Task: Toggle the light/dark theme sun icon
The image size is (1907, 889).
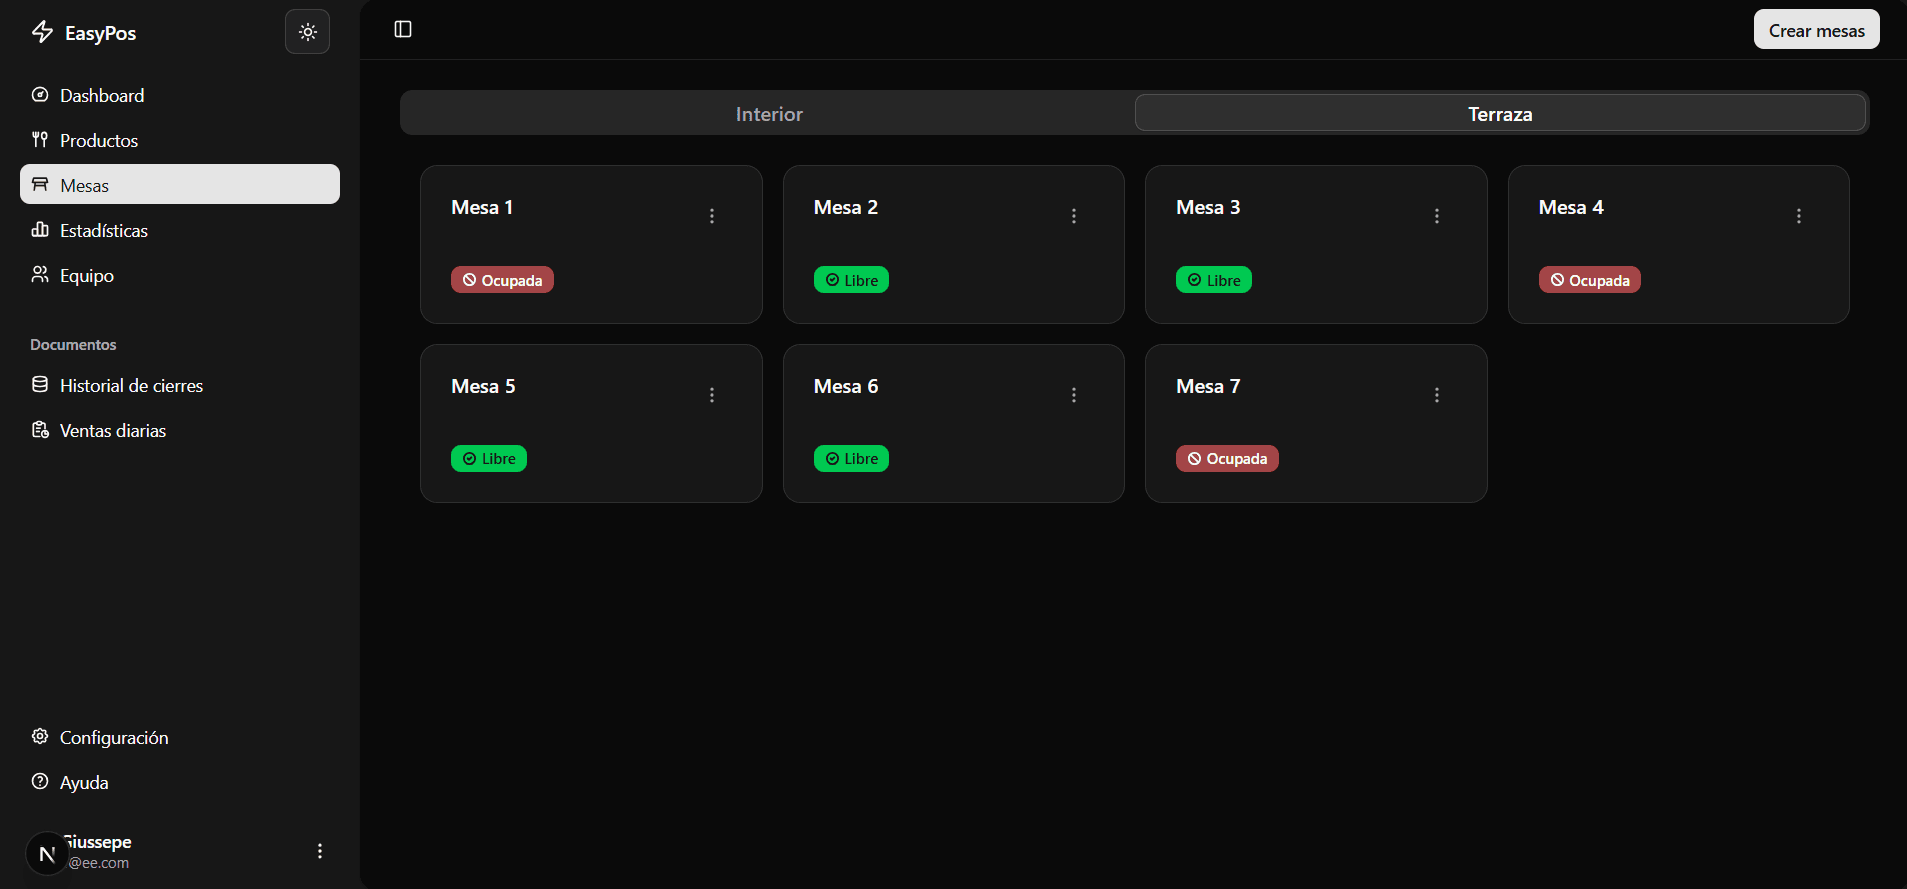Action: [x=307, y=32]
